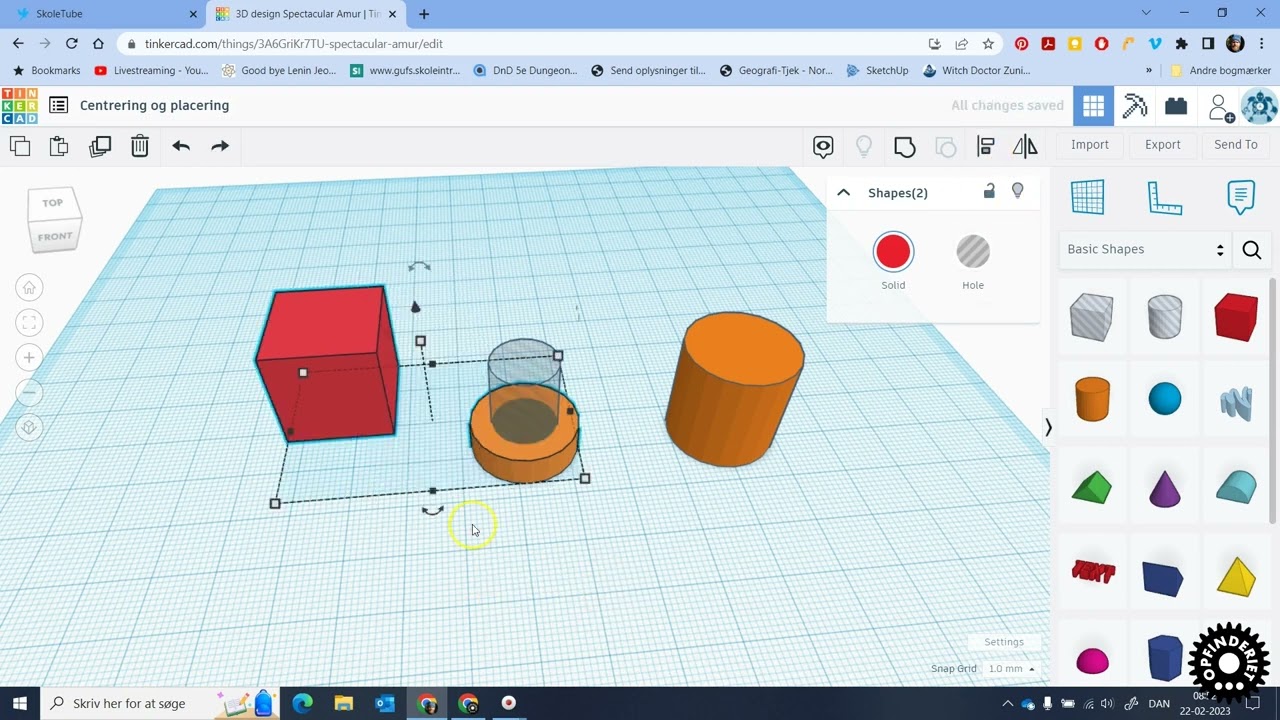The image size is (1280, 720).
Task: Click the Send To button
Action: [x=1236, y=145]
